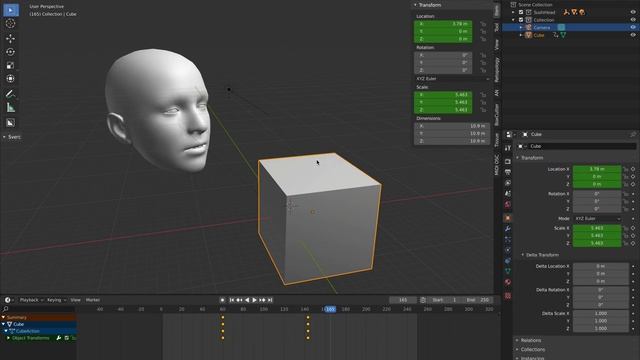Expand the Camera object in outliner
Viewport: 640px width, 360px height.
pos(521,27)
